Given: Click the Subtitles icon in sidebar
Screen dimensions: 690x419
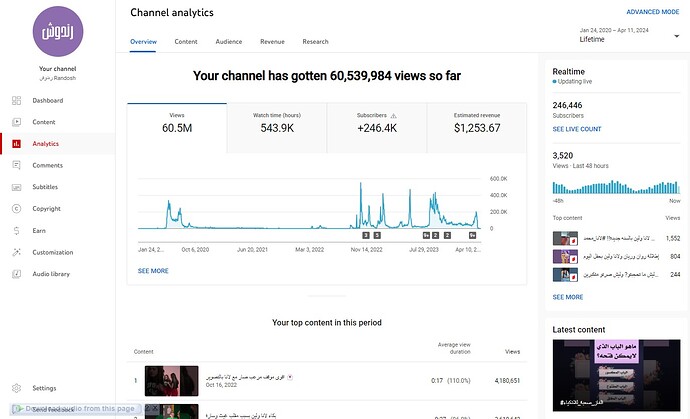Looking at the screenshot, I should [x=17, y=187].
